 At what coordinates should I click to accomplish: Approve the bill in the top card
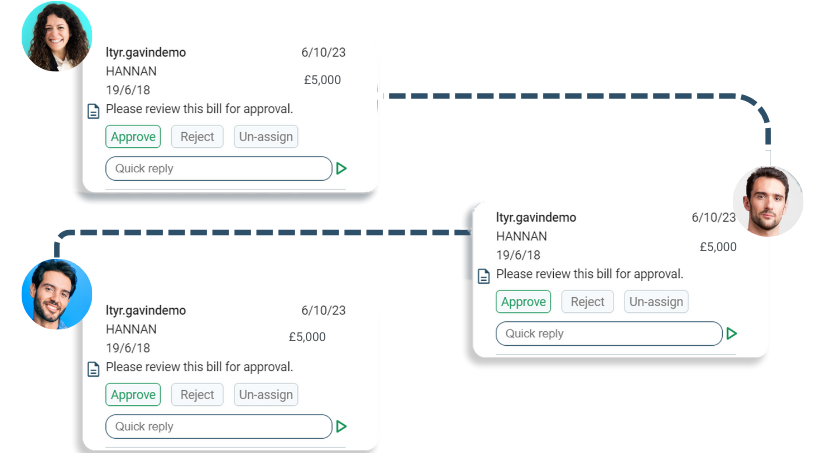click(x=133, y=137)
